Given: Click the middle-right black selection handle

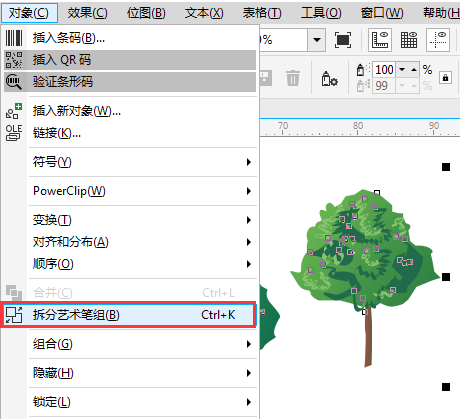Looking at the screenshot, I should pos(446,277).
